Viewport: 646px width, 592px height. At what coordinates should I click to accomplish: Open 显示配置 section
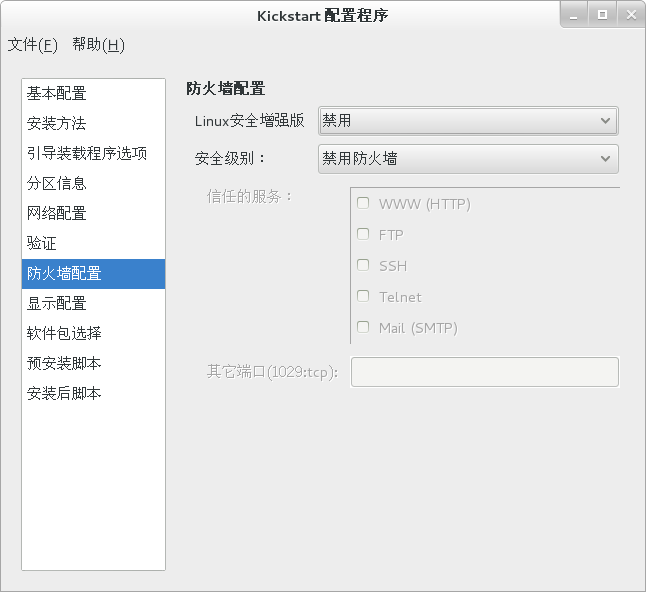coord(94,304)
